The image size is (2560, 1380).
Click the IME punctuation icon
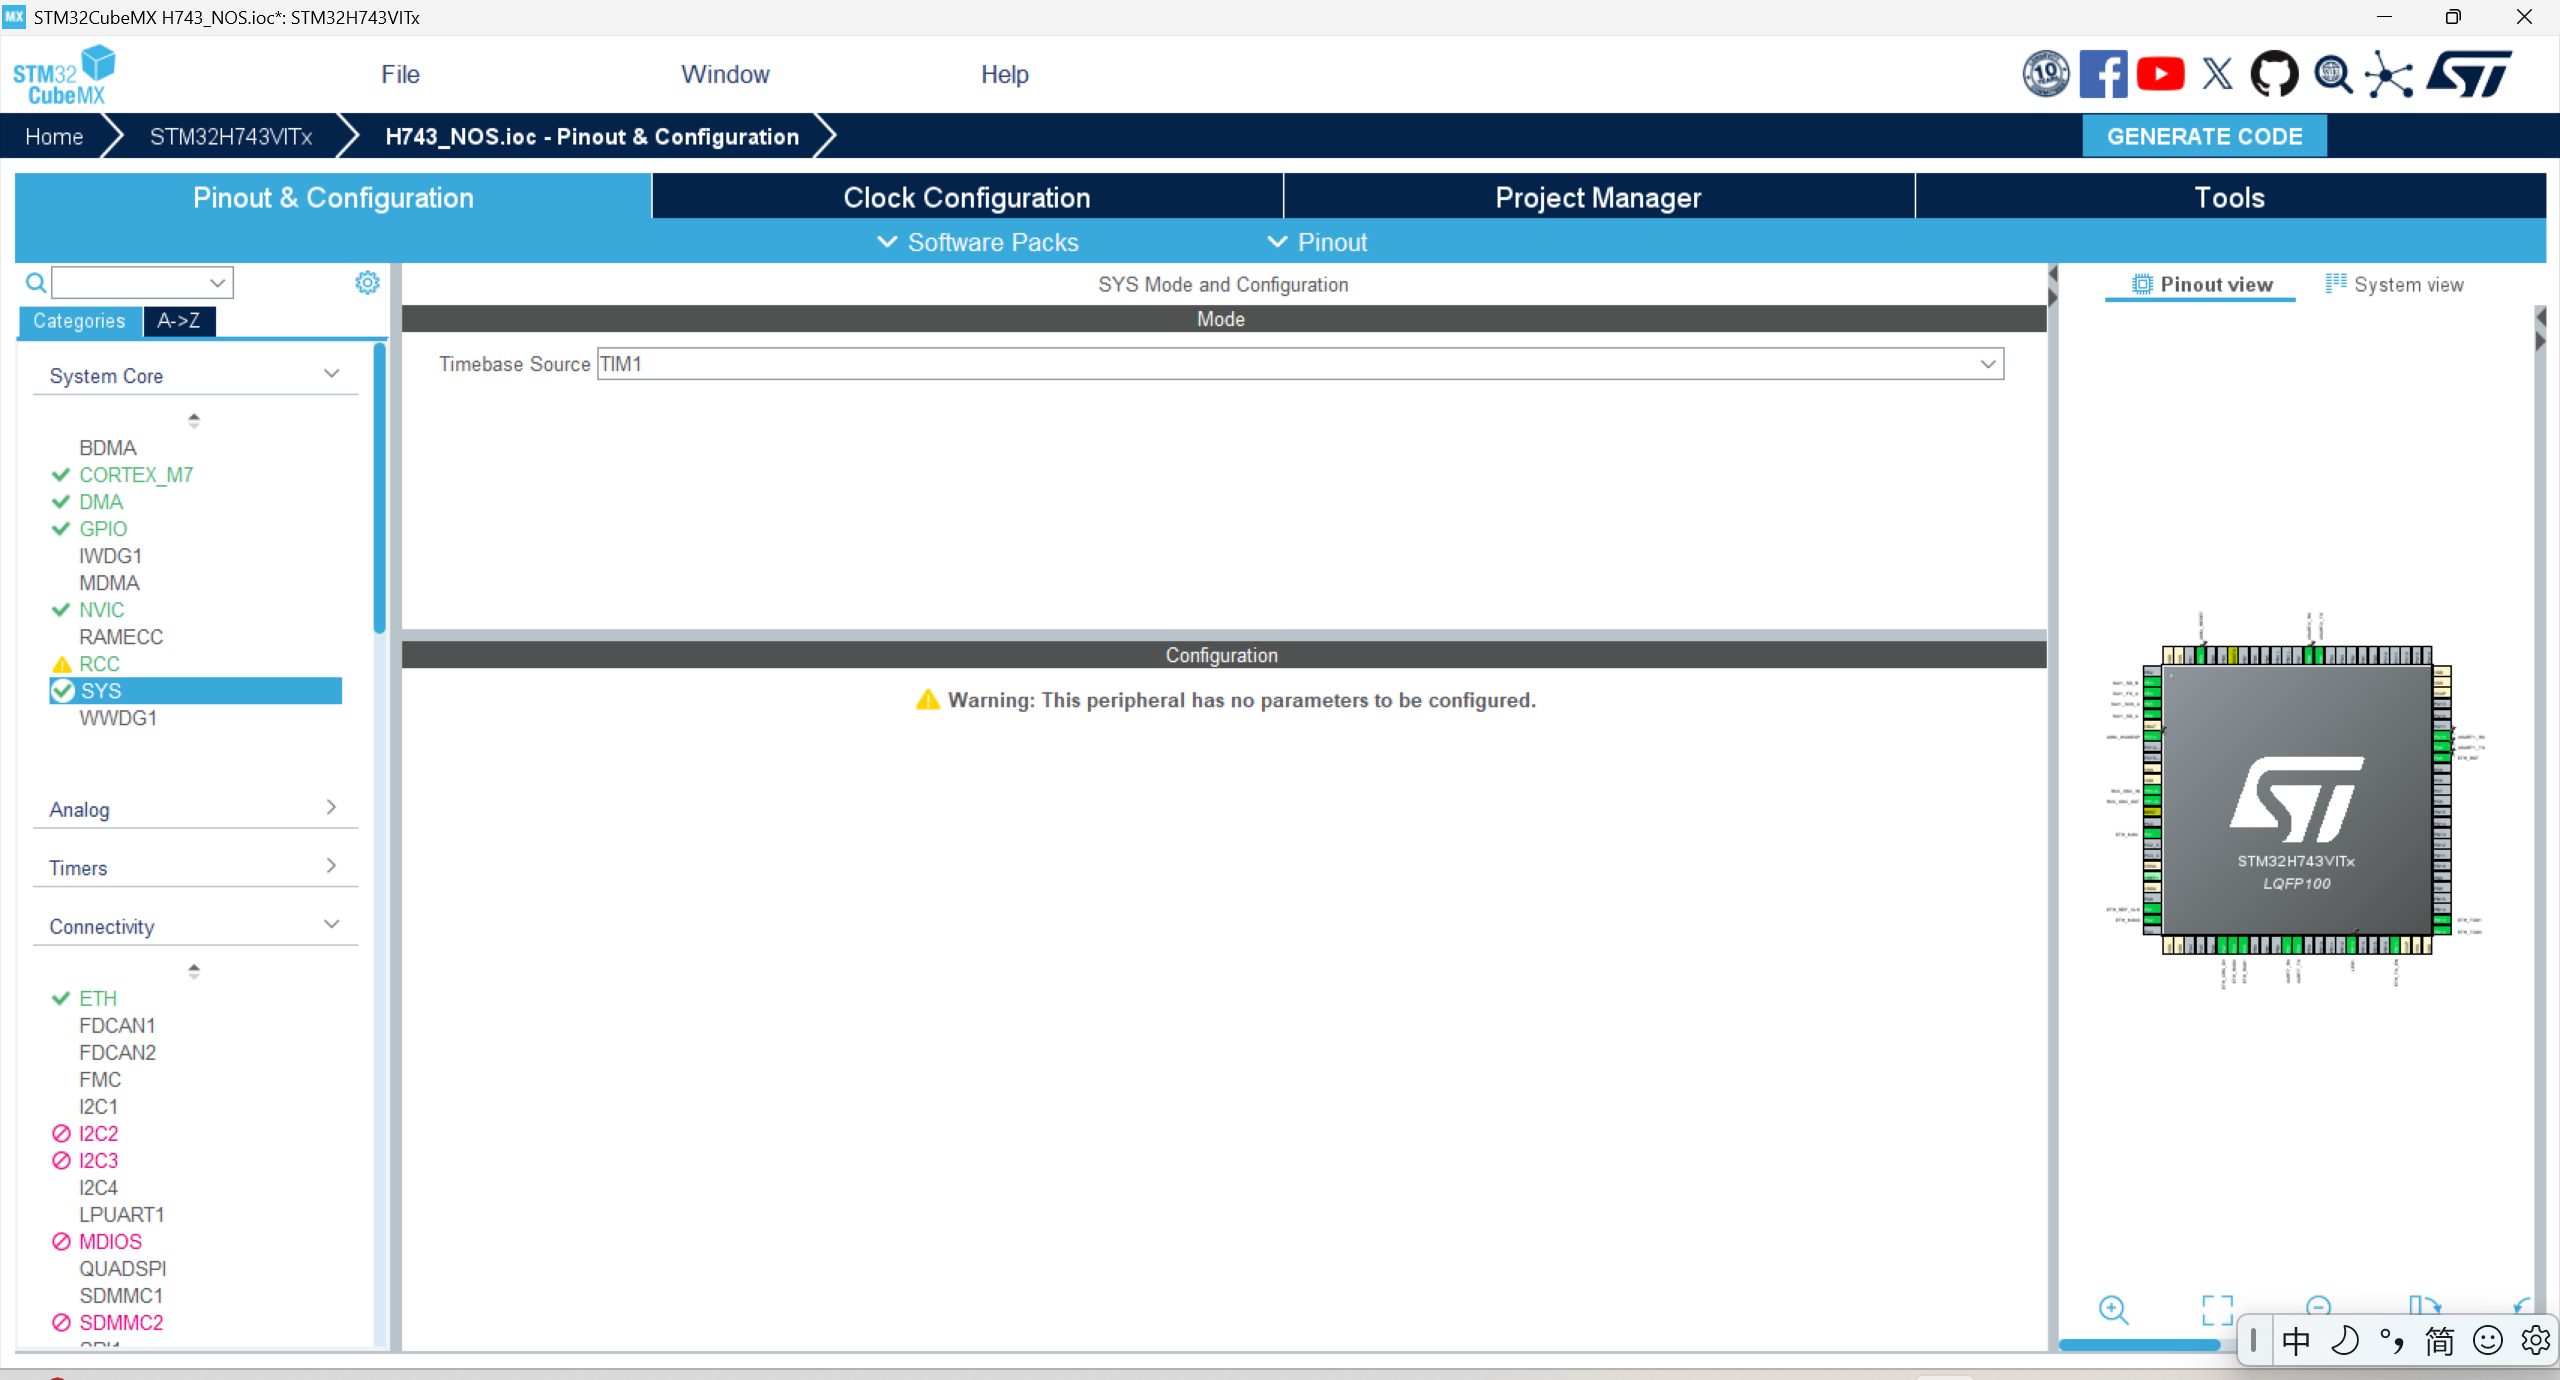[x=2392, y=1341]
